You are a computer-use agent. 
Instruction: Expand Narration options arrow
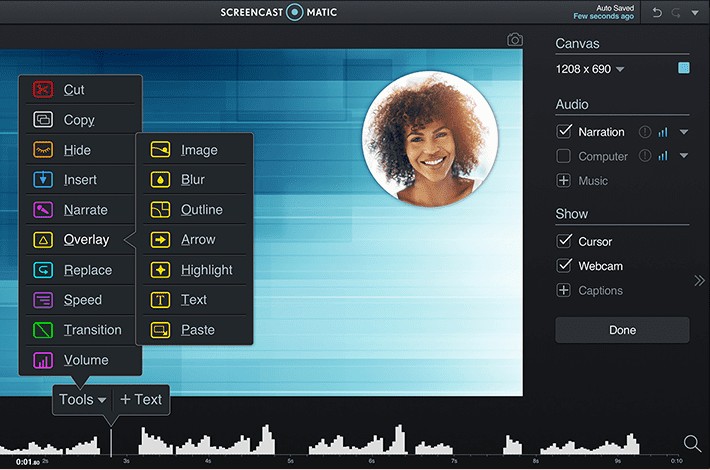click(x=684, y=132)
